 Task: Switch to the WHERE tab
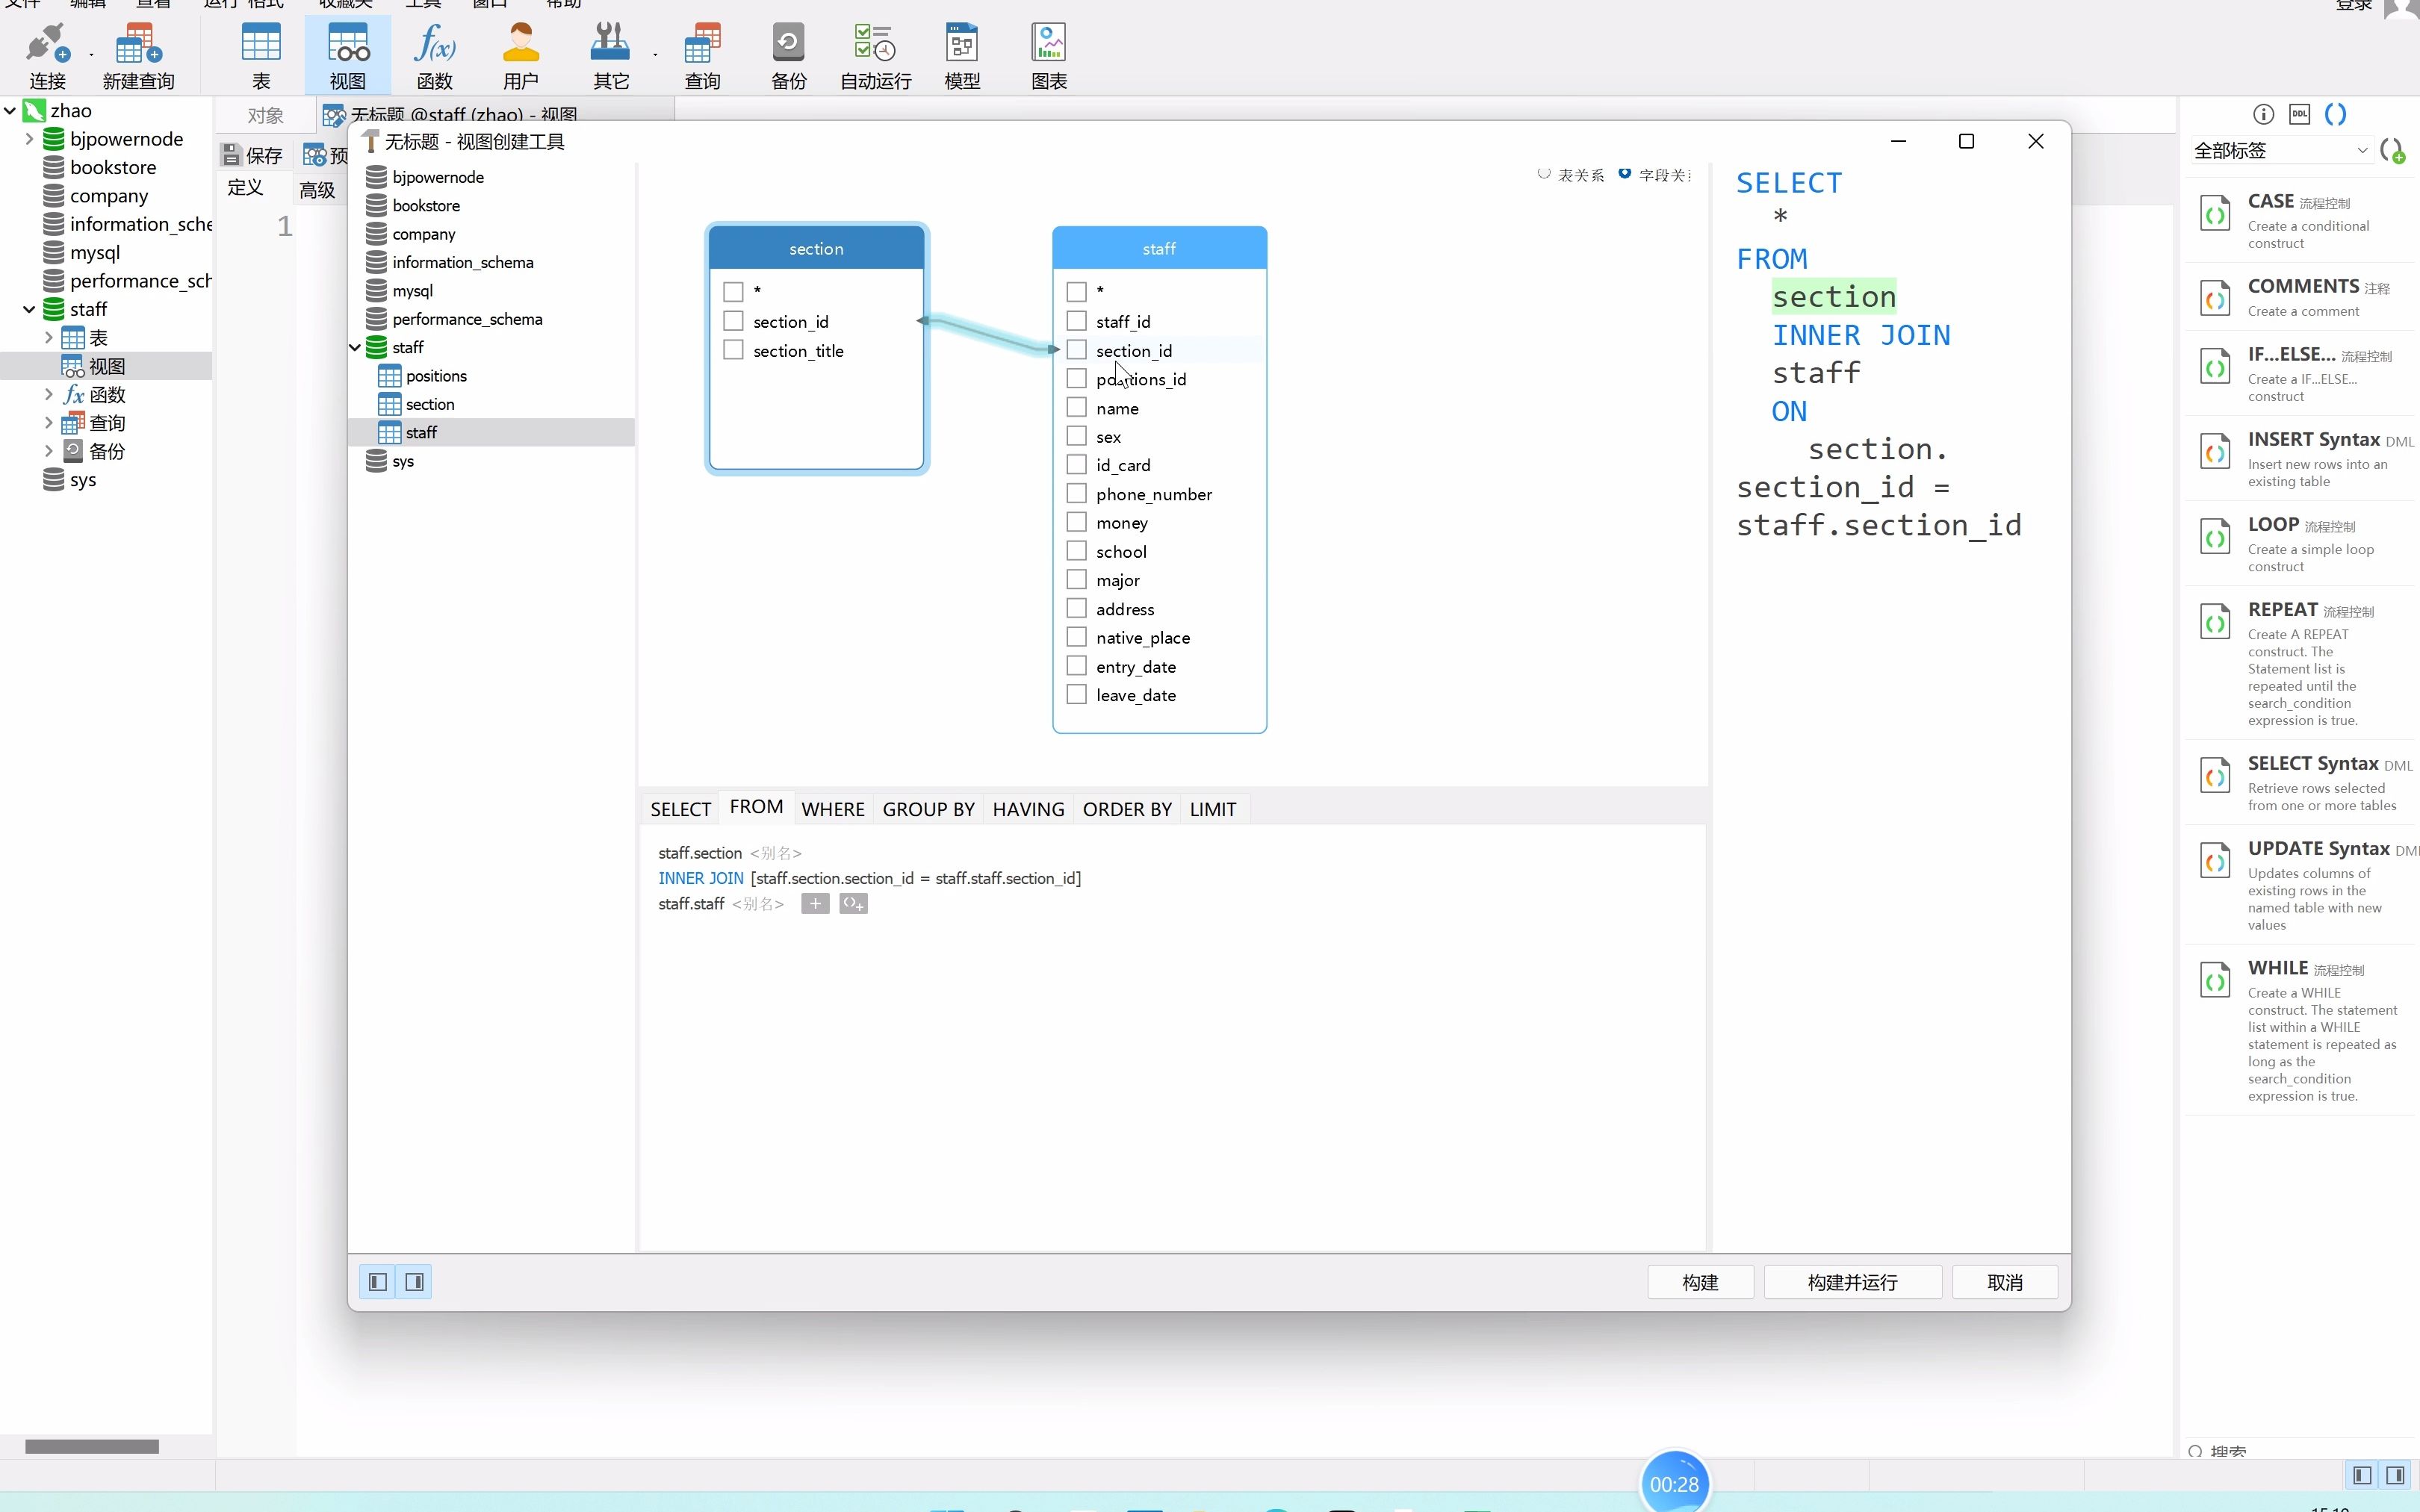(x=832, y=809)
